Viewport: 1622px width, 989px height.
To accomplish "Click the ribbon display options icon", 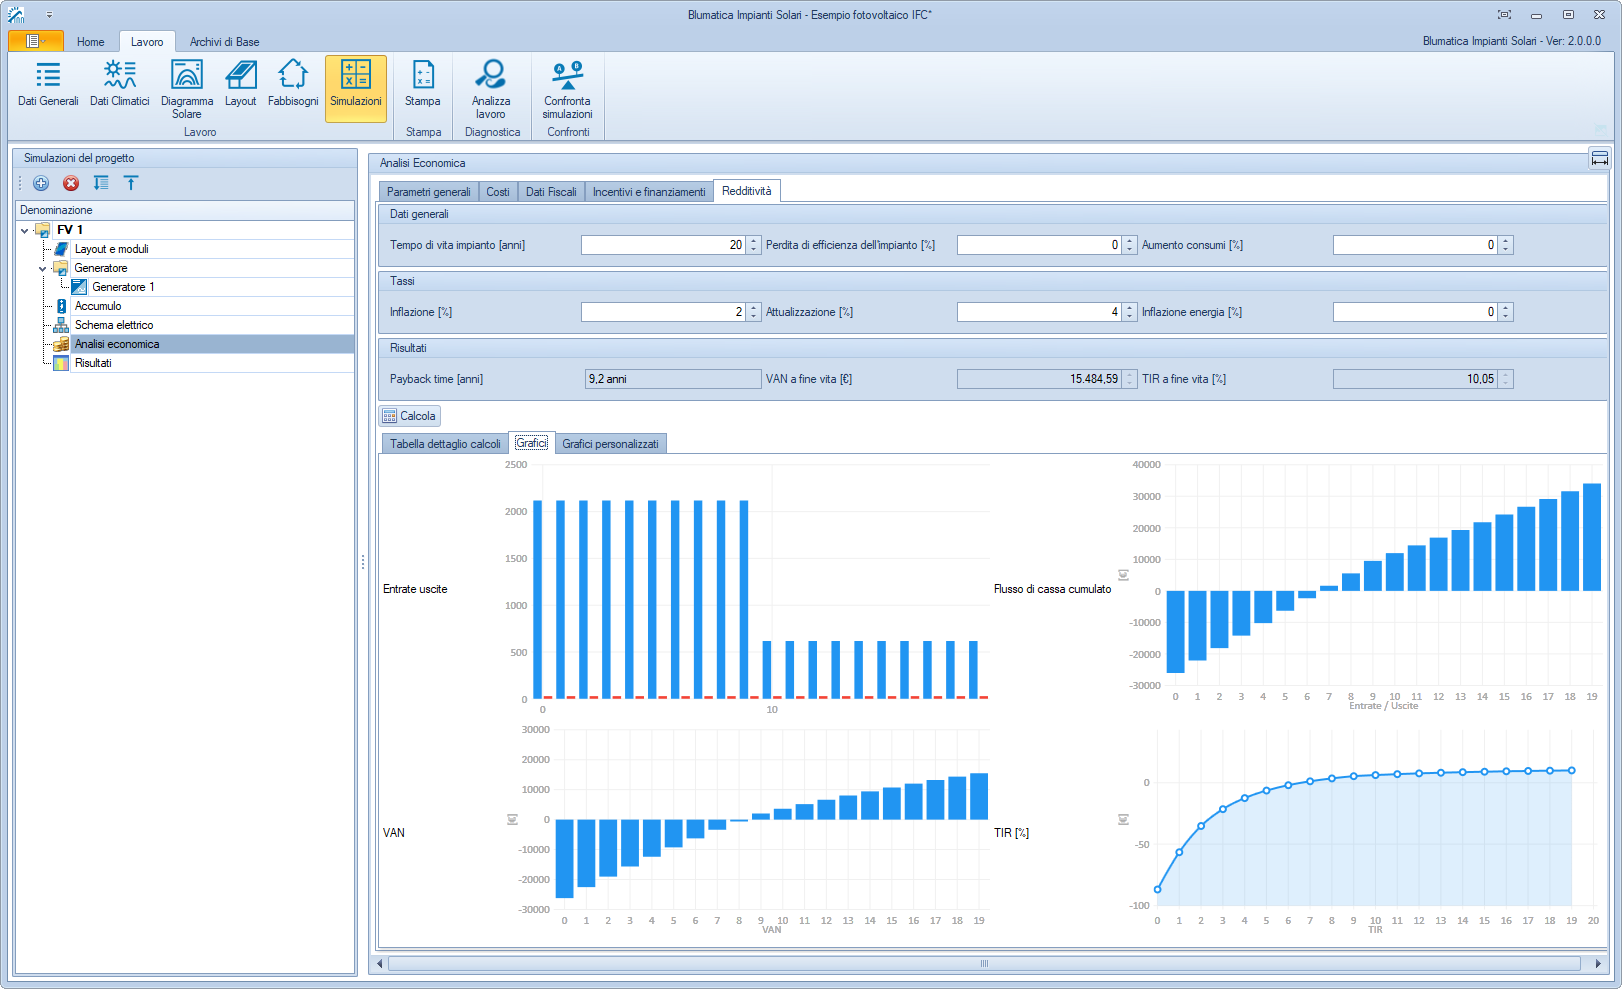I will click(1504, 14).
